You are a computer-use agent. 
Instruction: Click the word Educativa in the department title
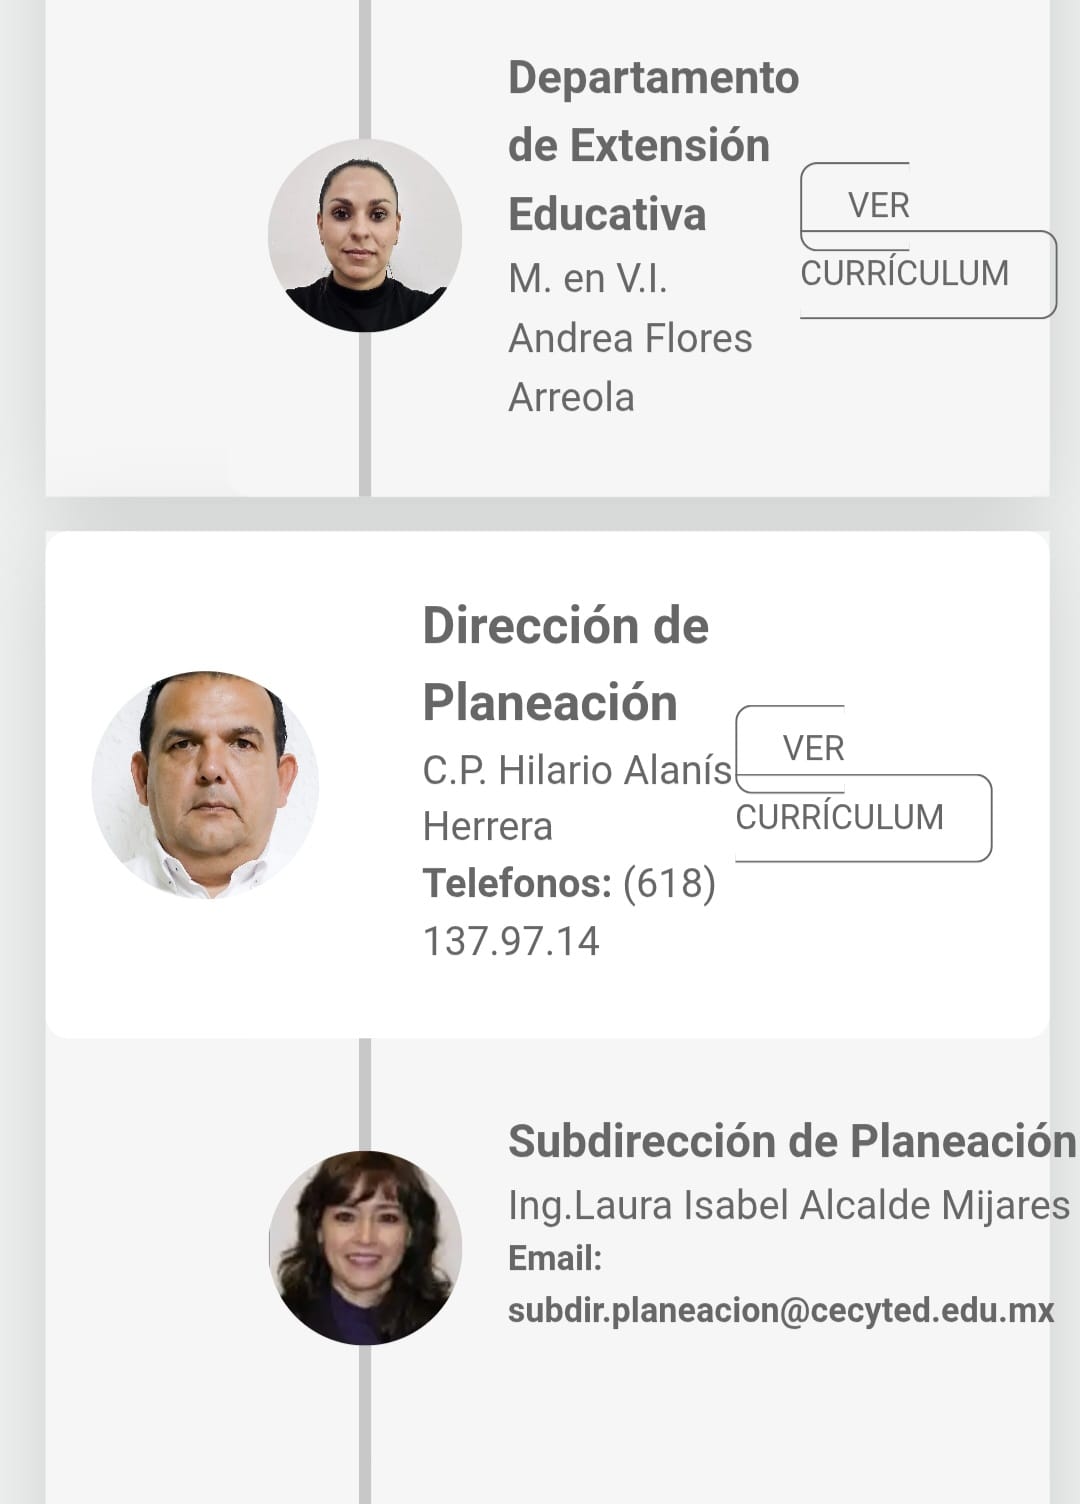(x=607, y=214)
